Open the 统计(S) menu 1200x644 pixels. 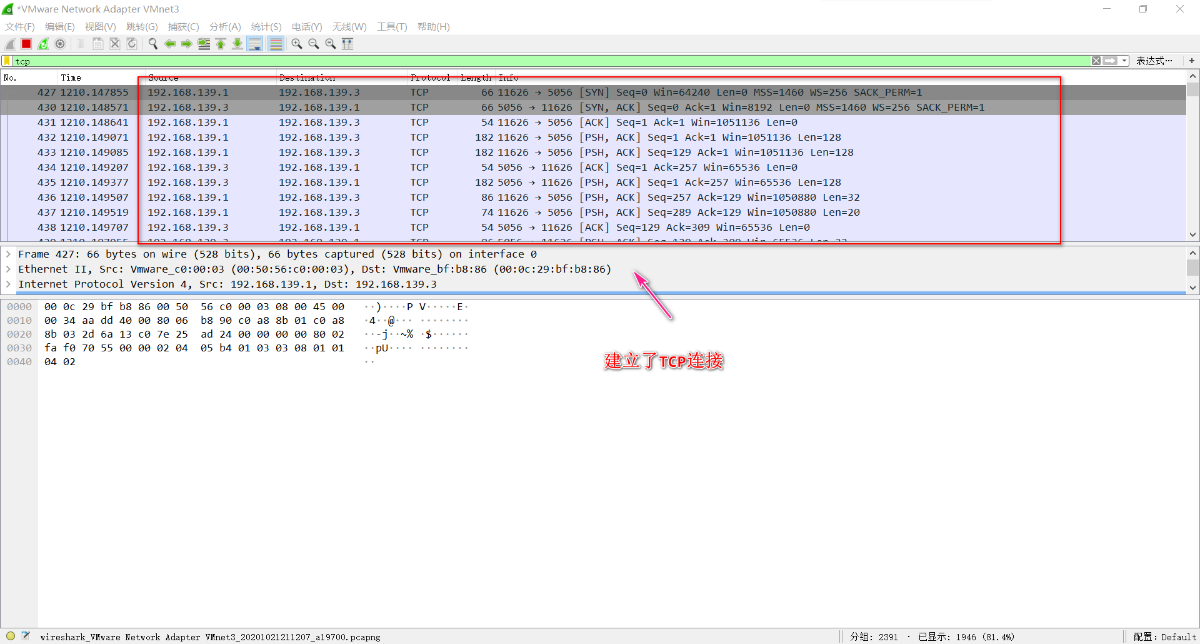tap(266, 26)
